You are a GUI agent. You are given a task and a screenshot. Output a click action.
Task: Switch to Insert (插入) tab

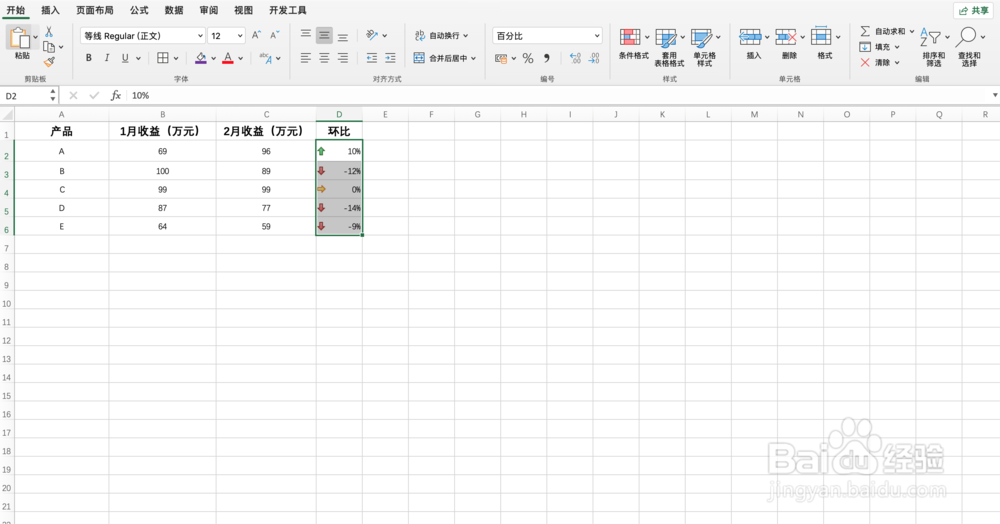point(50,10)
